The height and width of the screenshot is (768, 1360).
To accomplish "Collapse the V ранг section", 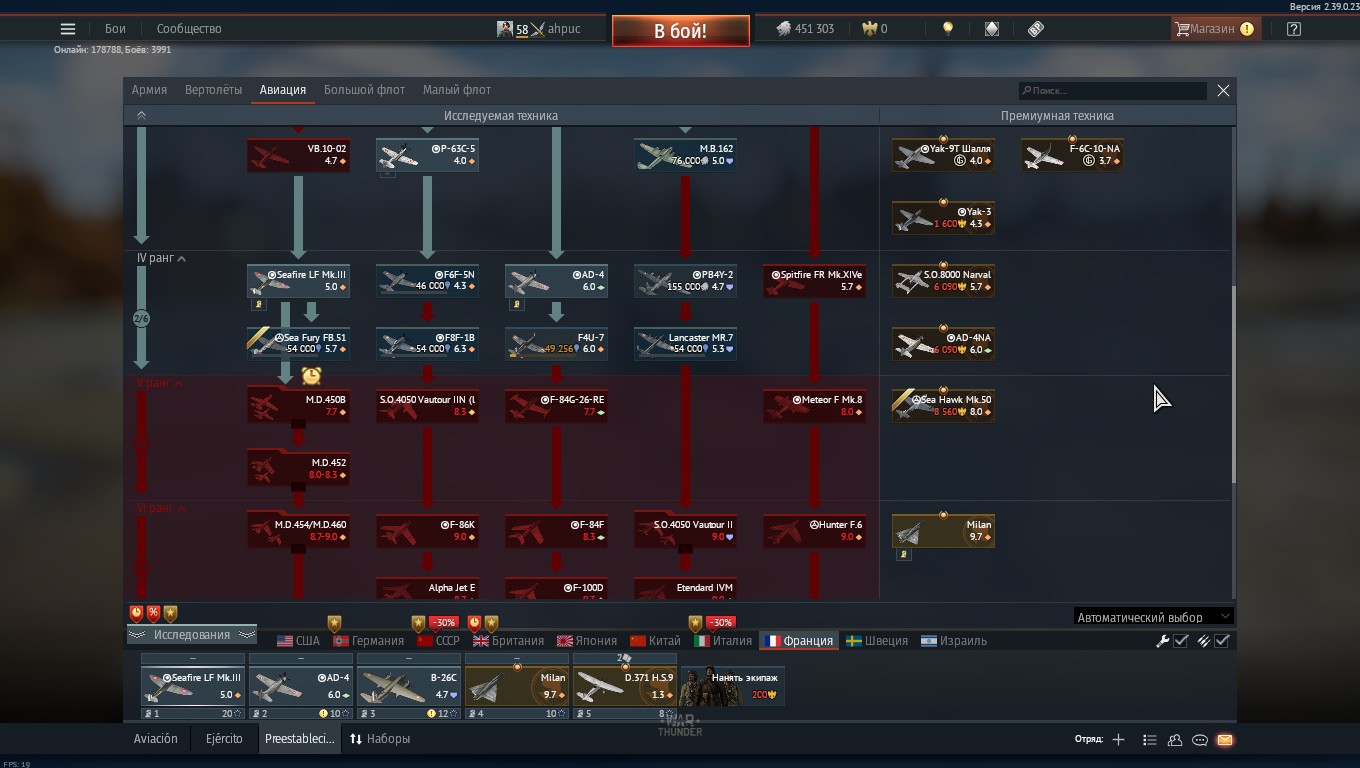I will click(160, 383).
